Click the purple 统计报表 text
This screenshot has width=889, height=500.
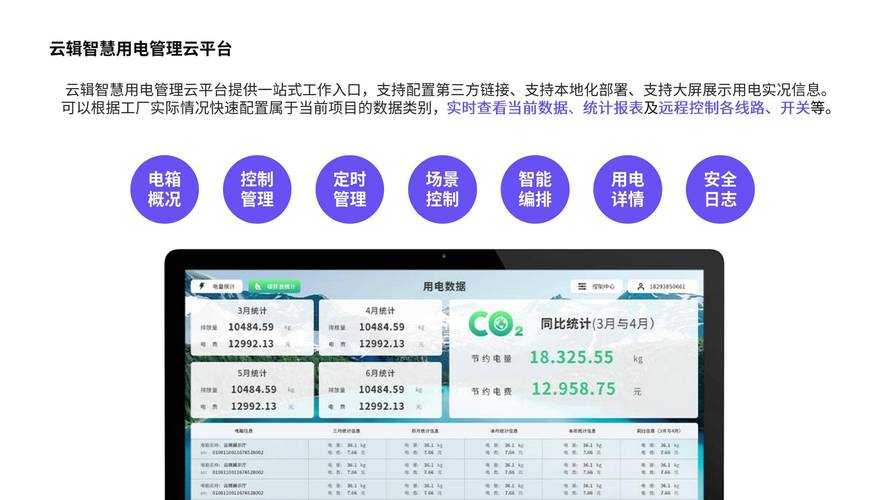click(x=613, y=108)
